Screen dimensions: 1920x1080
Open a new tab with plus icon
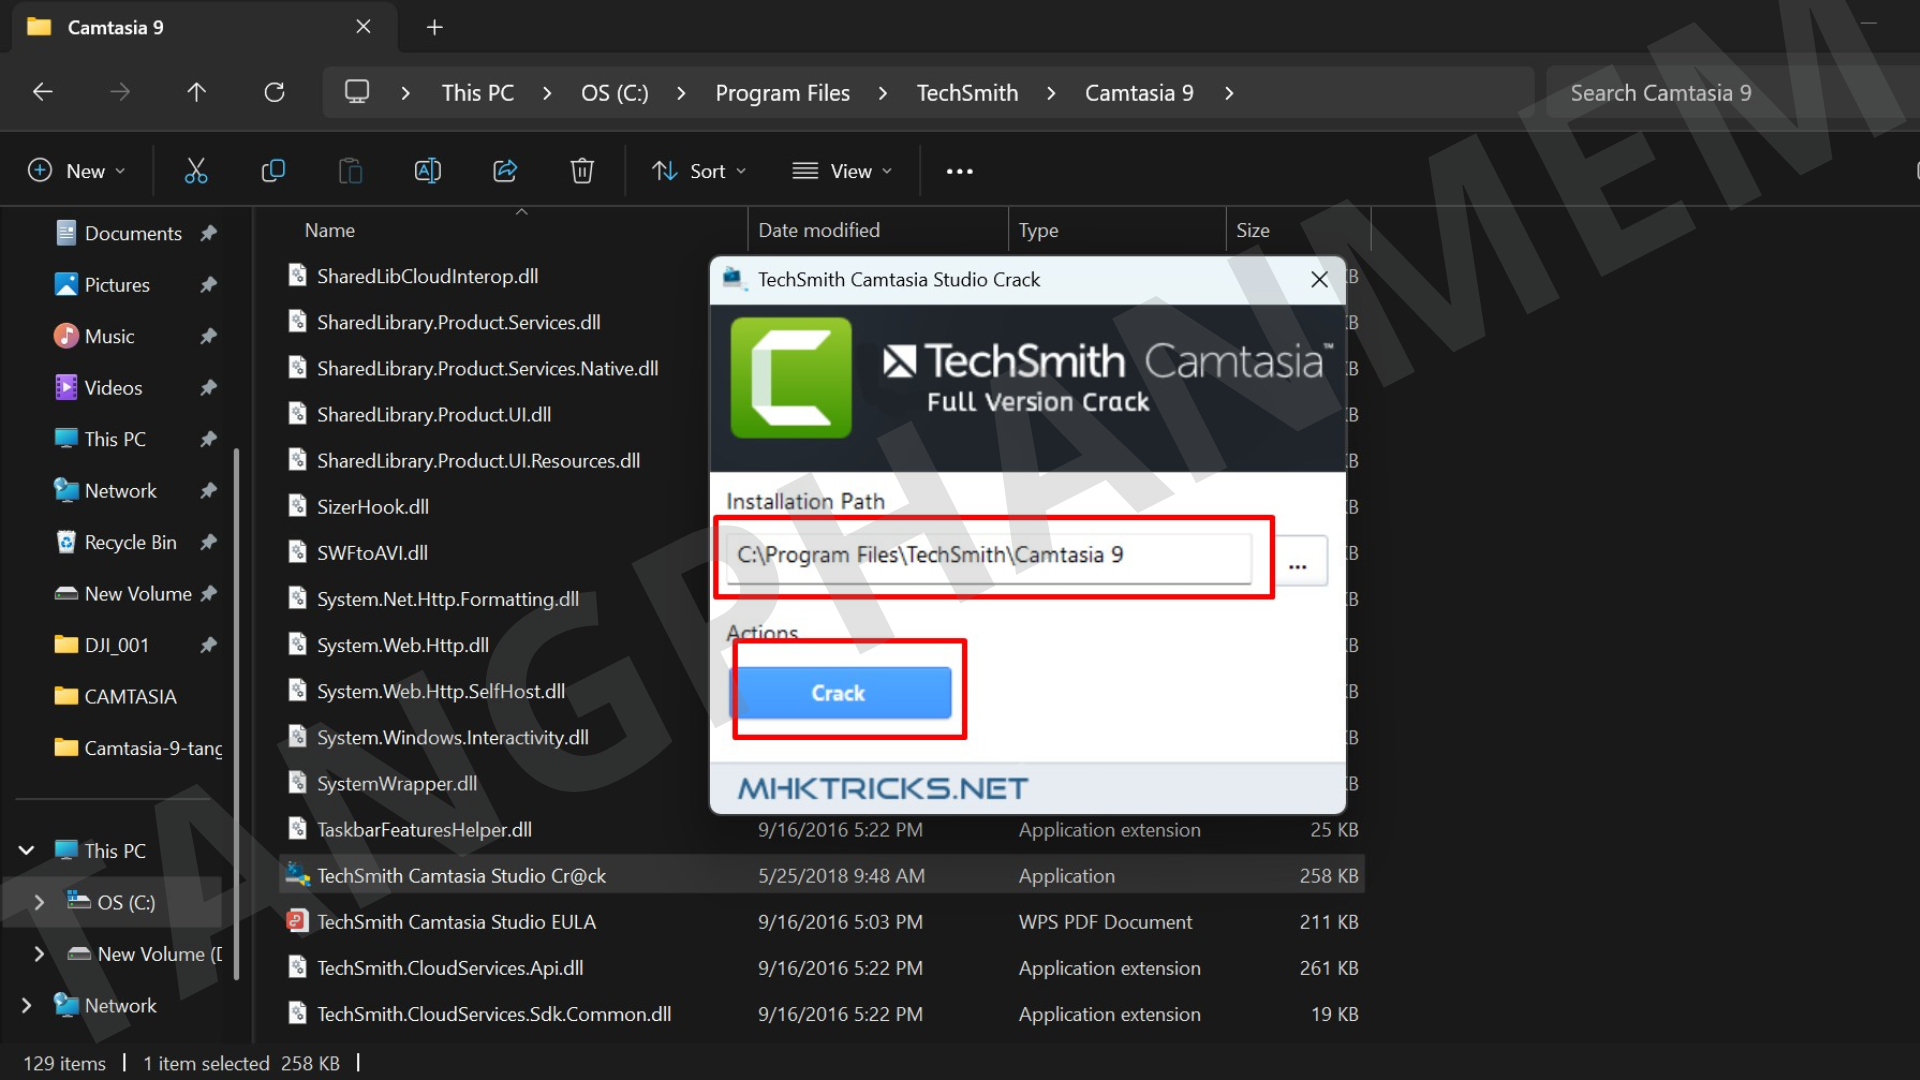coord(434,27)
